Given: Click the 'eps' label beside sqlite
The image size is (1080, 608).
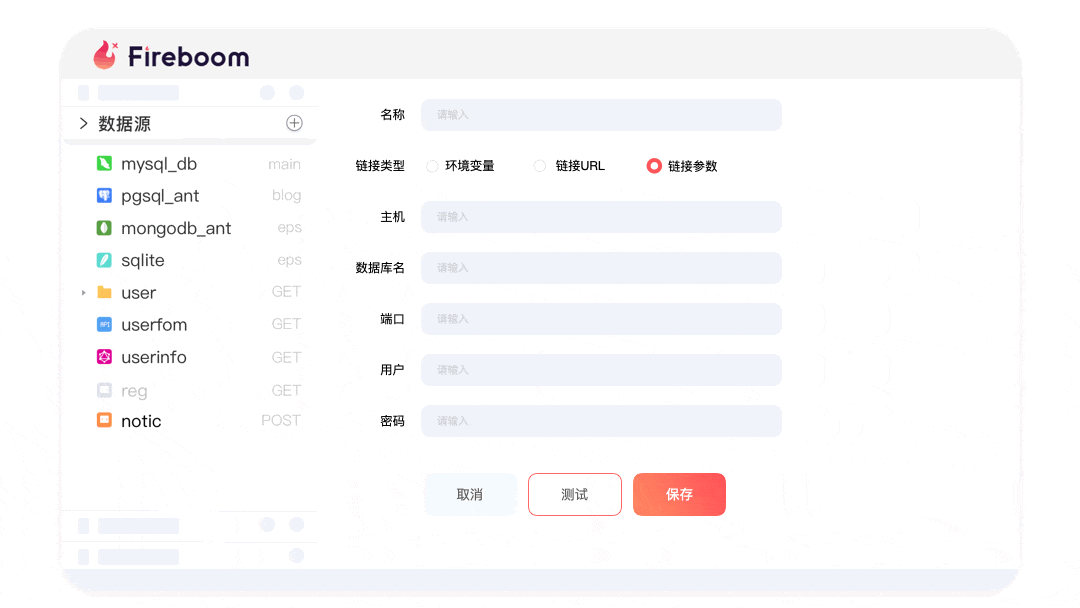Looking at the screenshot, I should point(289,260).
